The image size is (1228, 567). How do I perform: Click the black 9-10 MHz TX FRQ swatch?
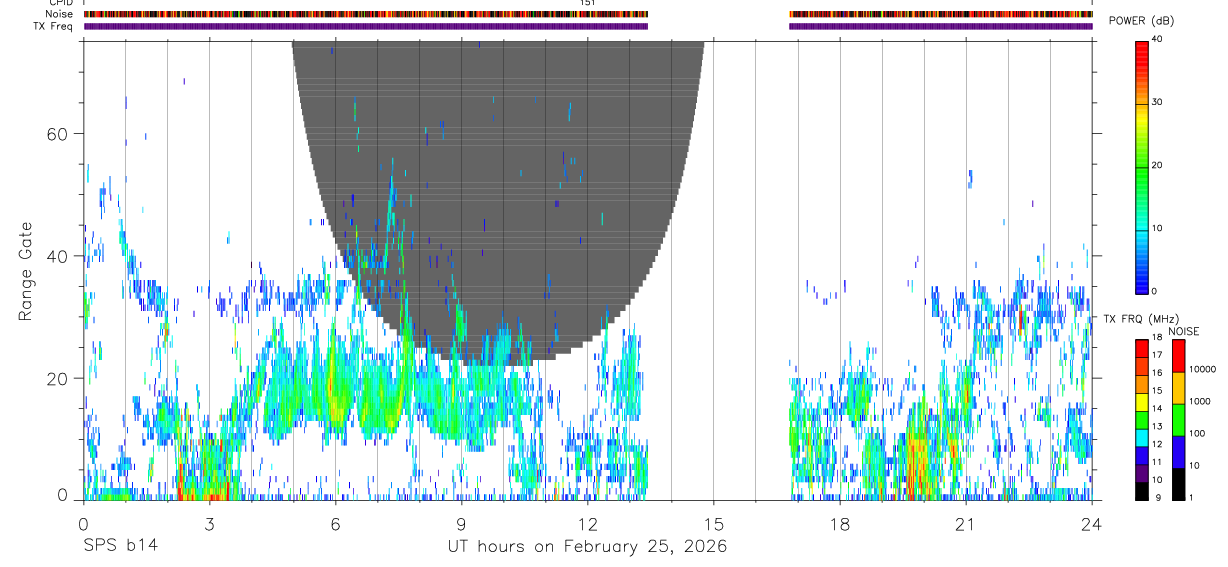(x=1141, y=492)
